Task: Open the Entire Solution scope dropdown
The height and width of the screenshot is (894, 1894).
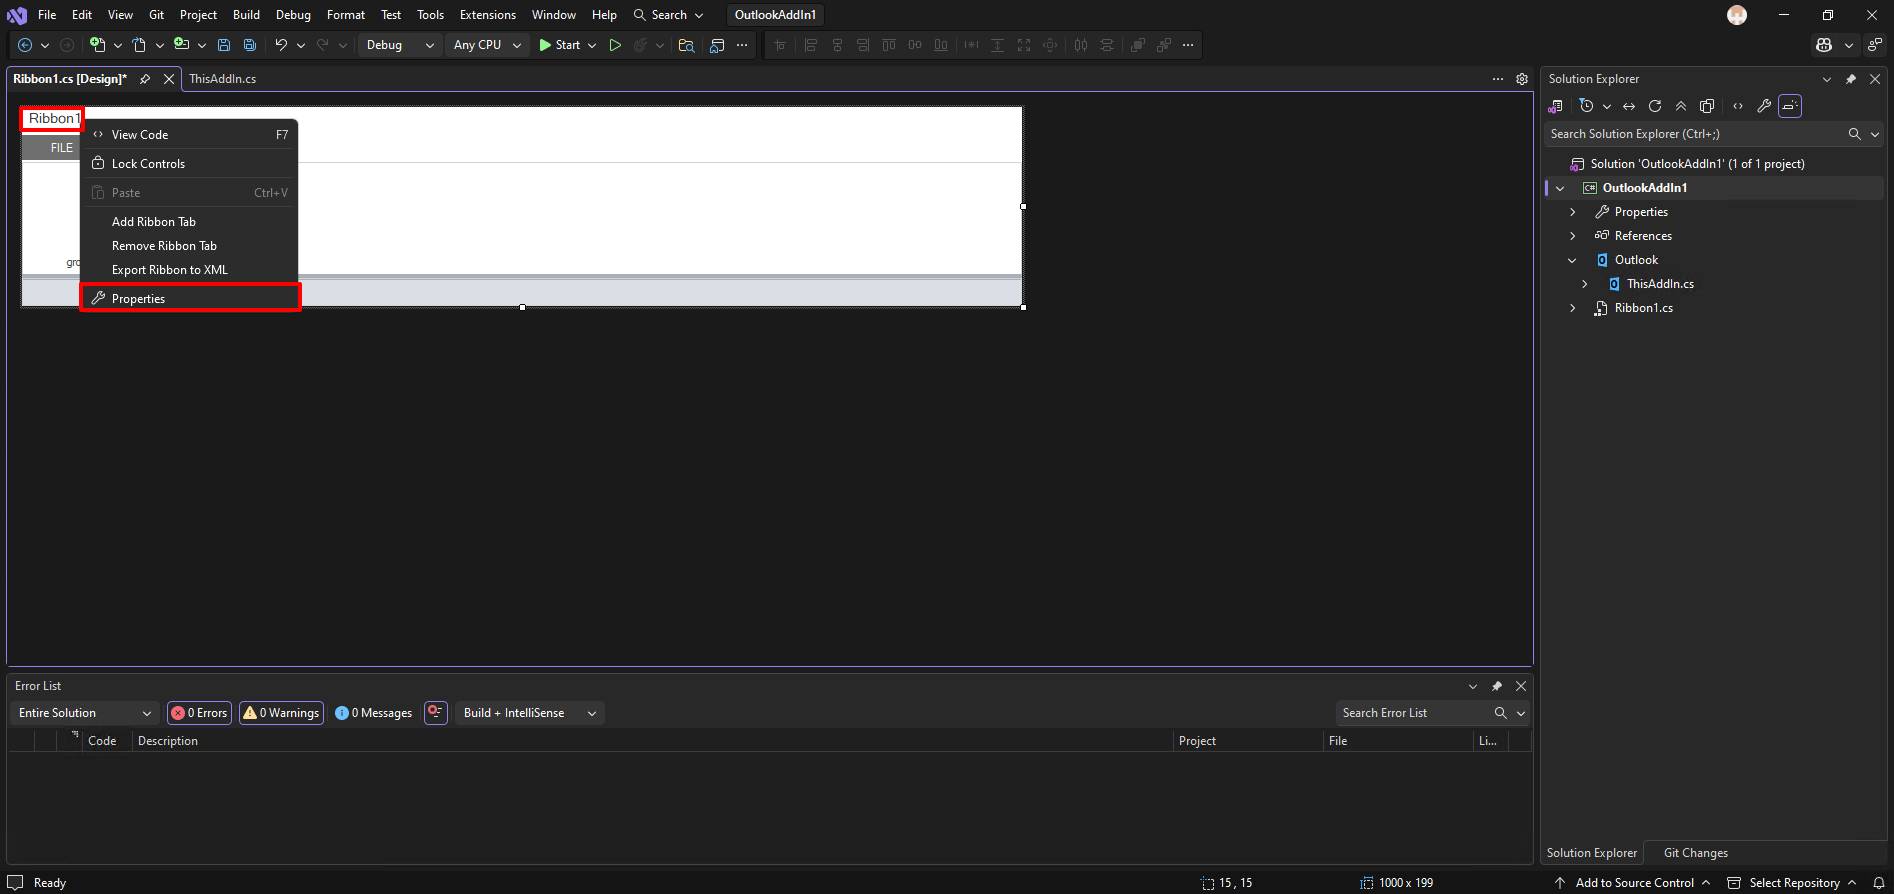Action: tap(84, 713)
